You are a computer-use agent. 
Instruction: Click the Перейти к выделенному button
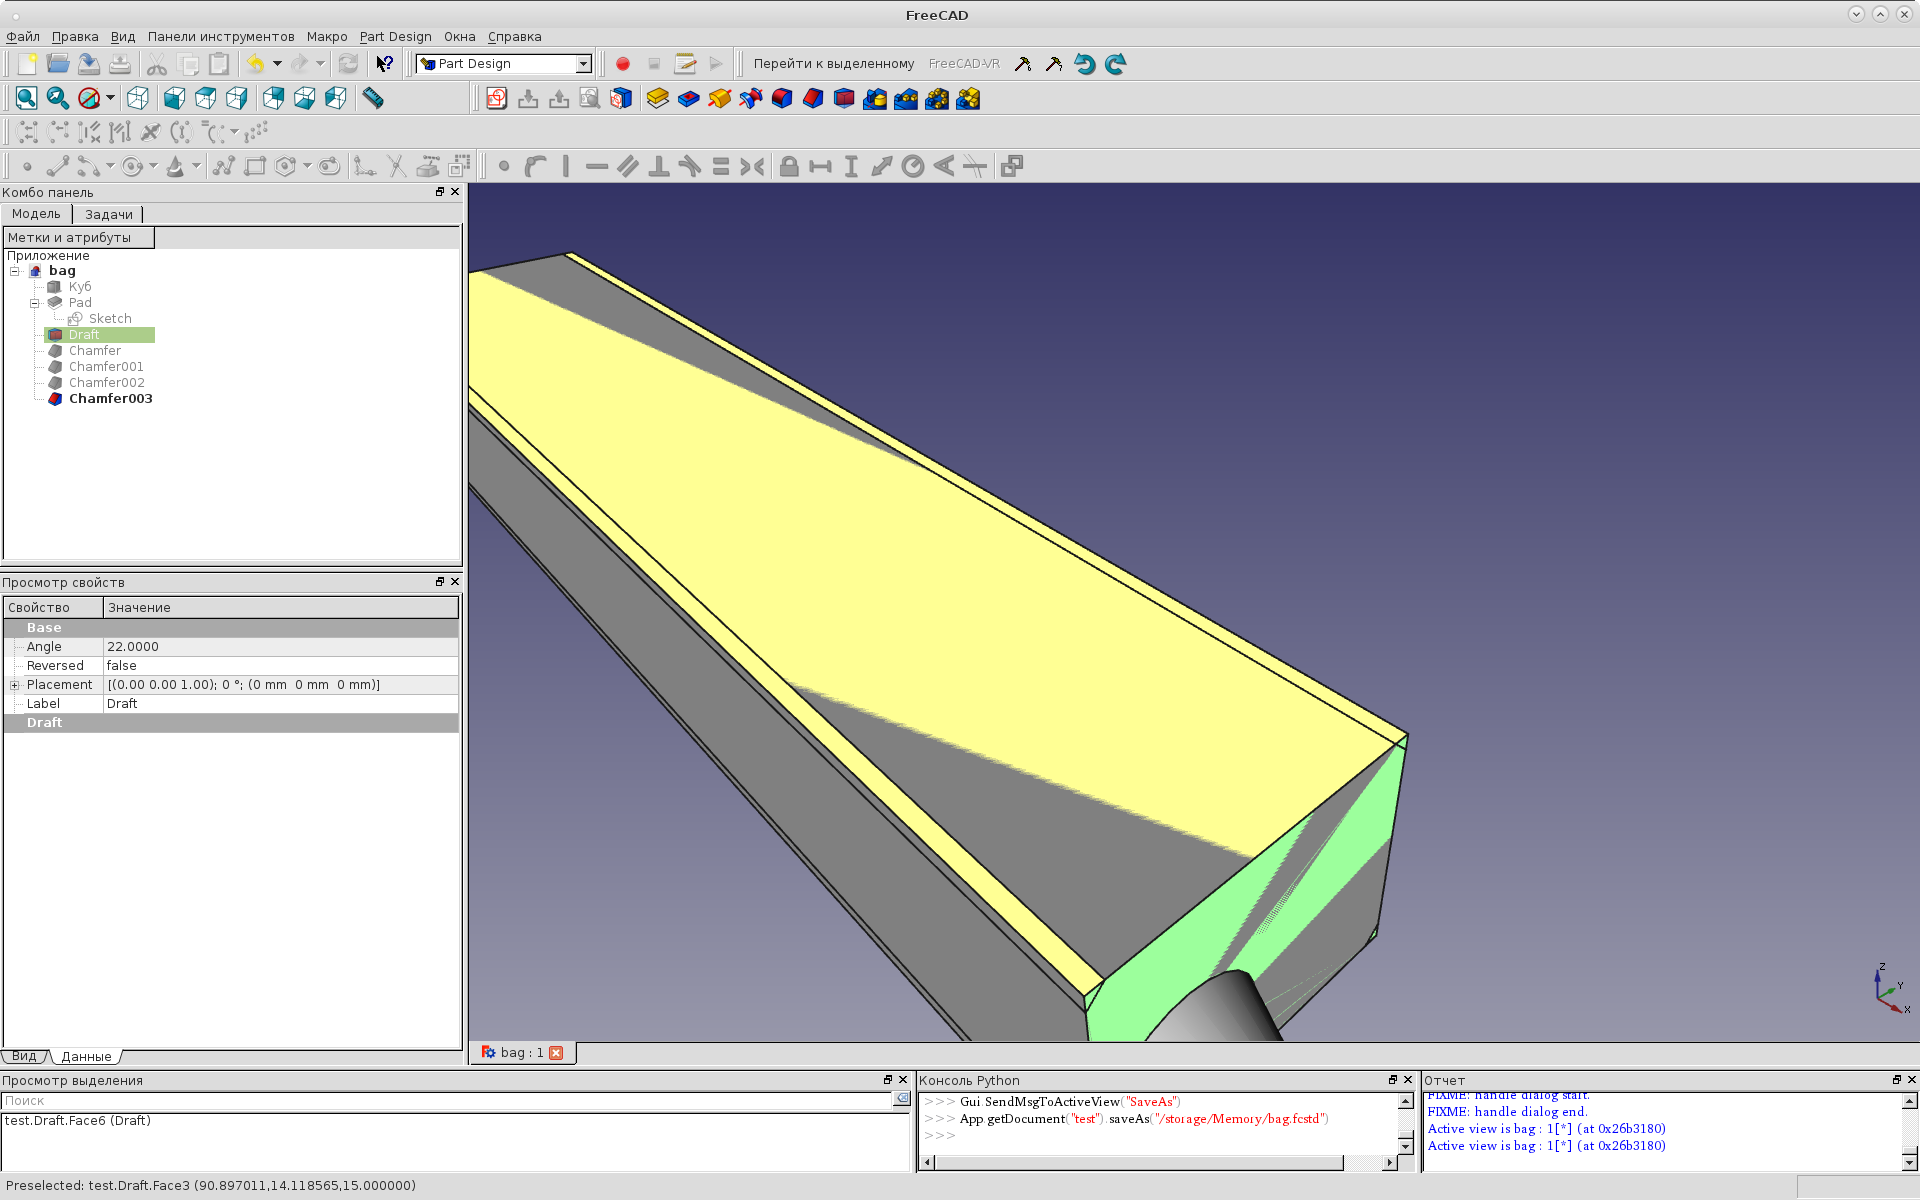point(833,64)
